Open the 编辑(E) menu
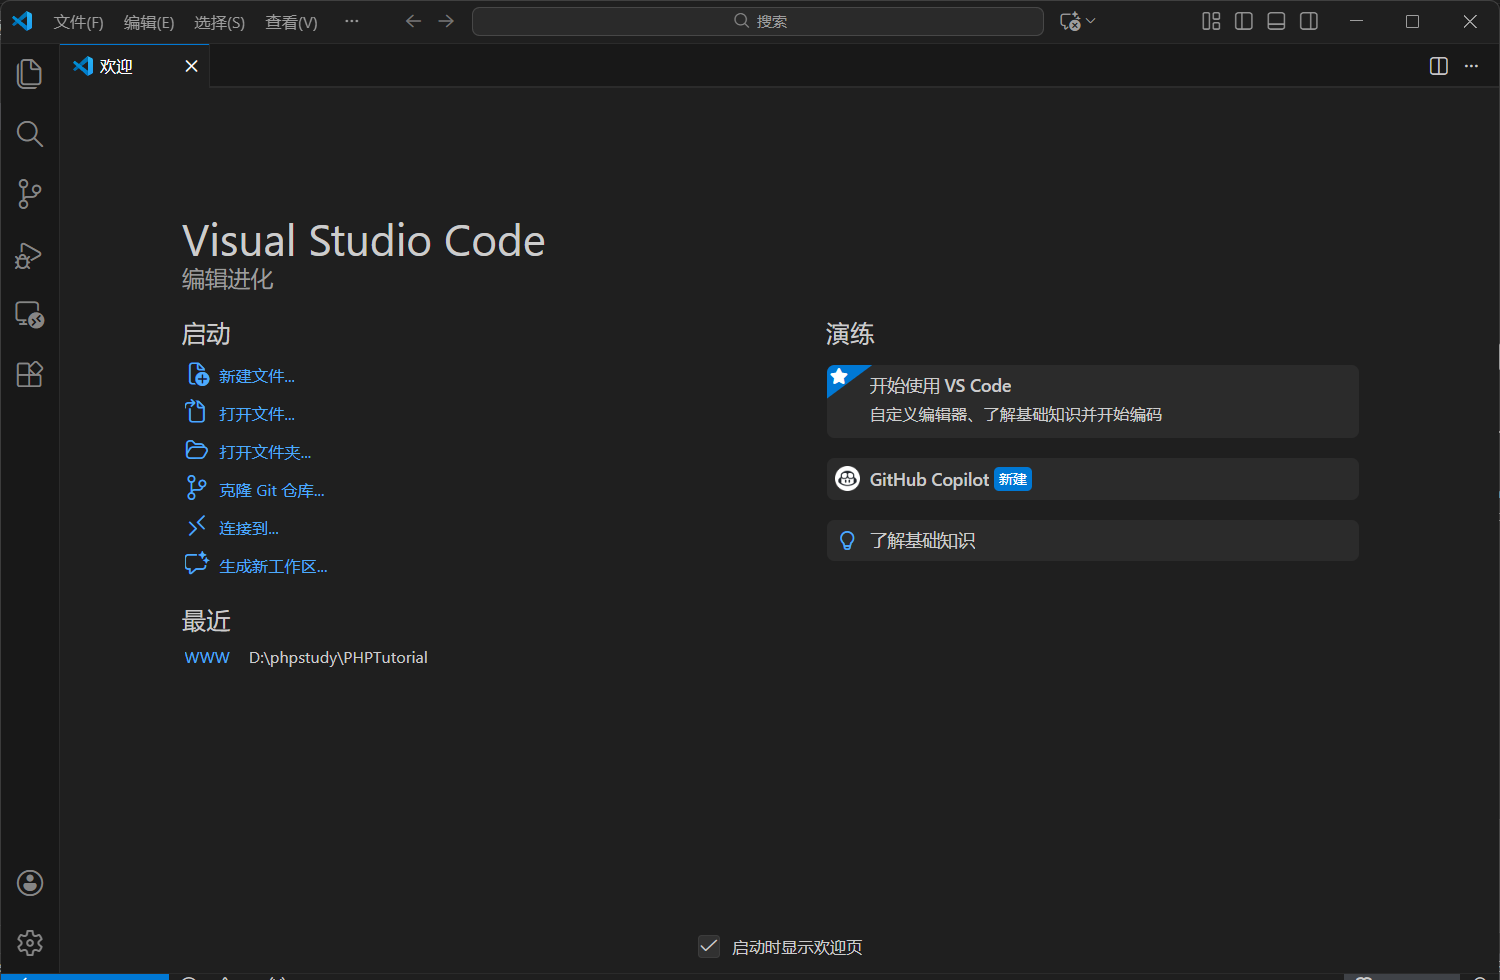This screenshot has height=980, width=1500. click(149, 22)
